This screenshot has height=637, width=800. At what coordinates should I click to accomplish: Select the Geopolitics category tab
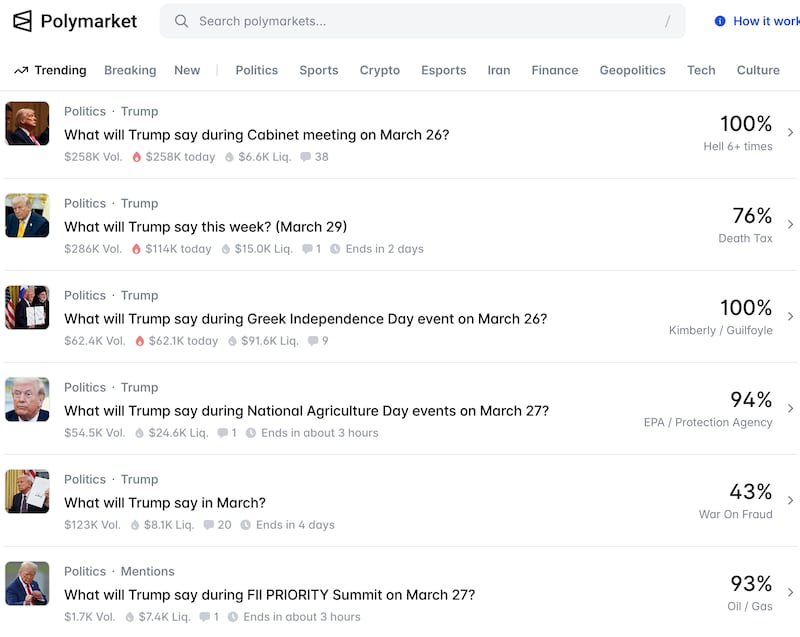[632, 71]
